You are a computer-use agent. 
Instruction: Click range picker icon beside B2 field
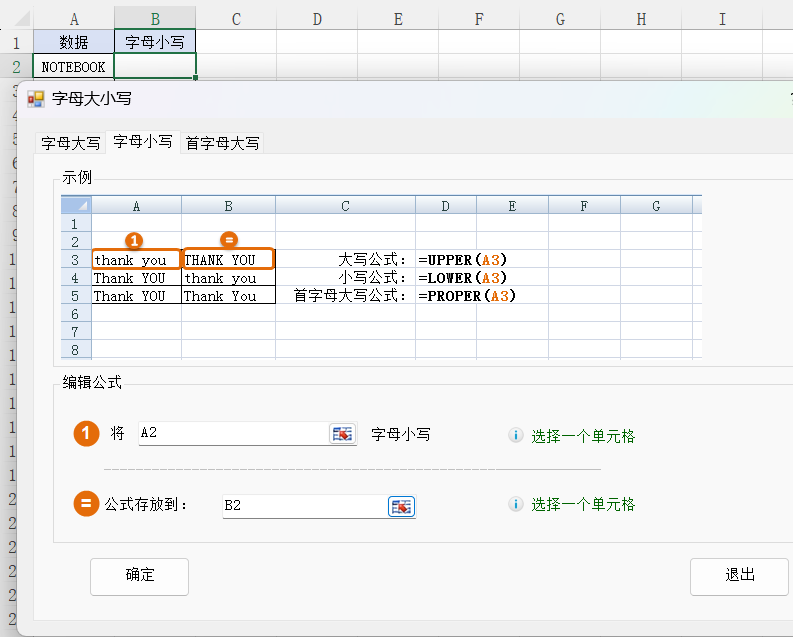point(401,506)
